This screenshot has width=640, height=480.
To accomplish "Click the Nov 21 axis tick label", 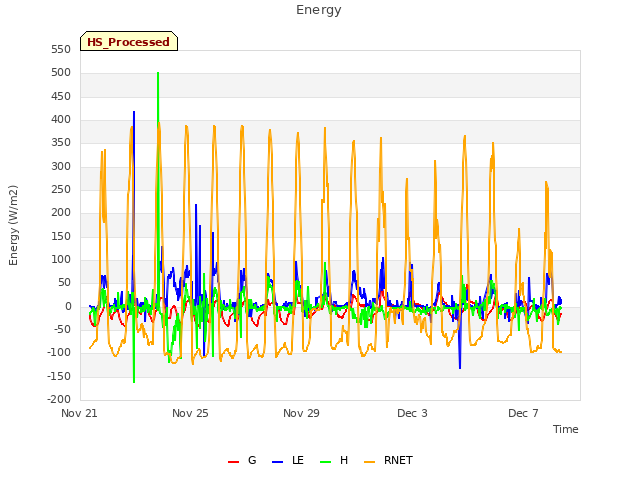I will pyautogui.click(x=79, y=413).
